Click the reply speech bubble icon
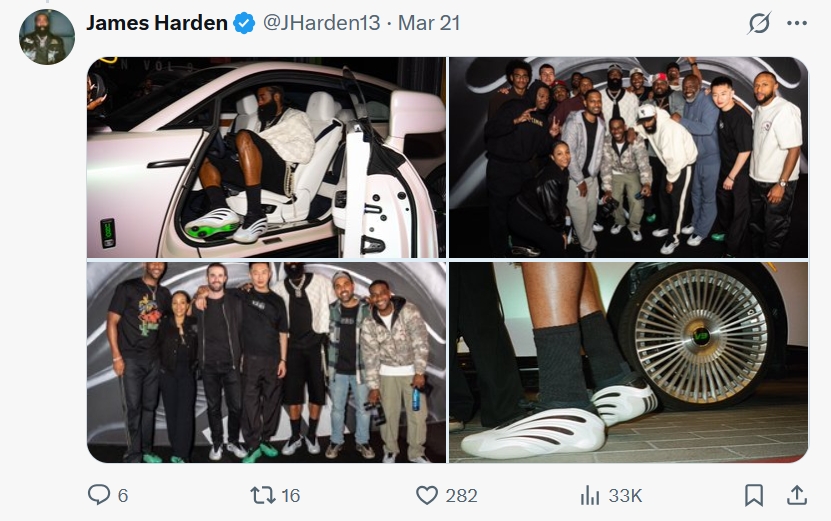This screenshot has width=831, height=521. pyautogui.click(x=99, y=494)
